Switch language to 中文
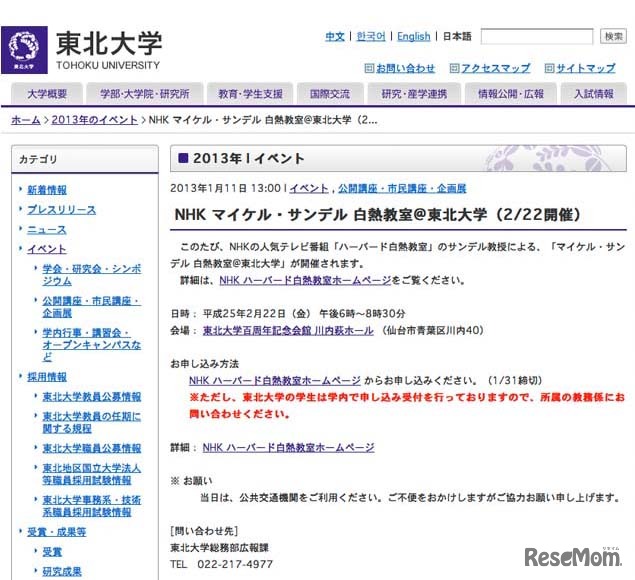Image resolution: width=635 pixels, height=580 pixels. click(335, 36)
